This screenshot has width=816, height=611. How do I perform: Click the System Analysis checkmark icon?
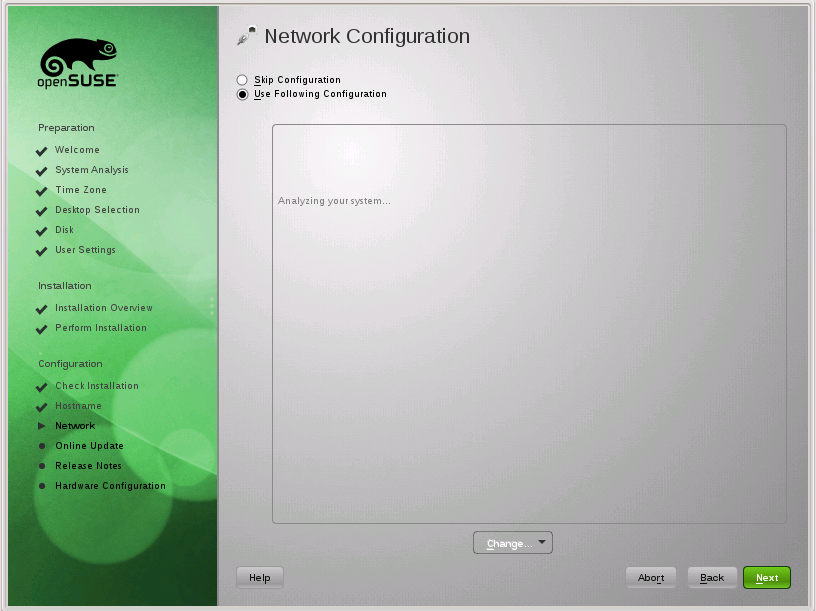pyautogui.click(x=42, y=171)
